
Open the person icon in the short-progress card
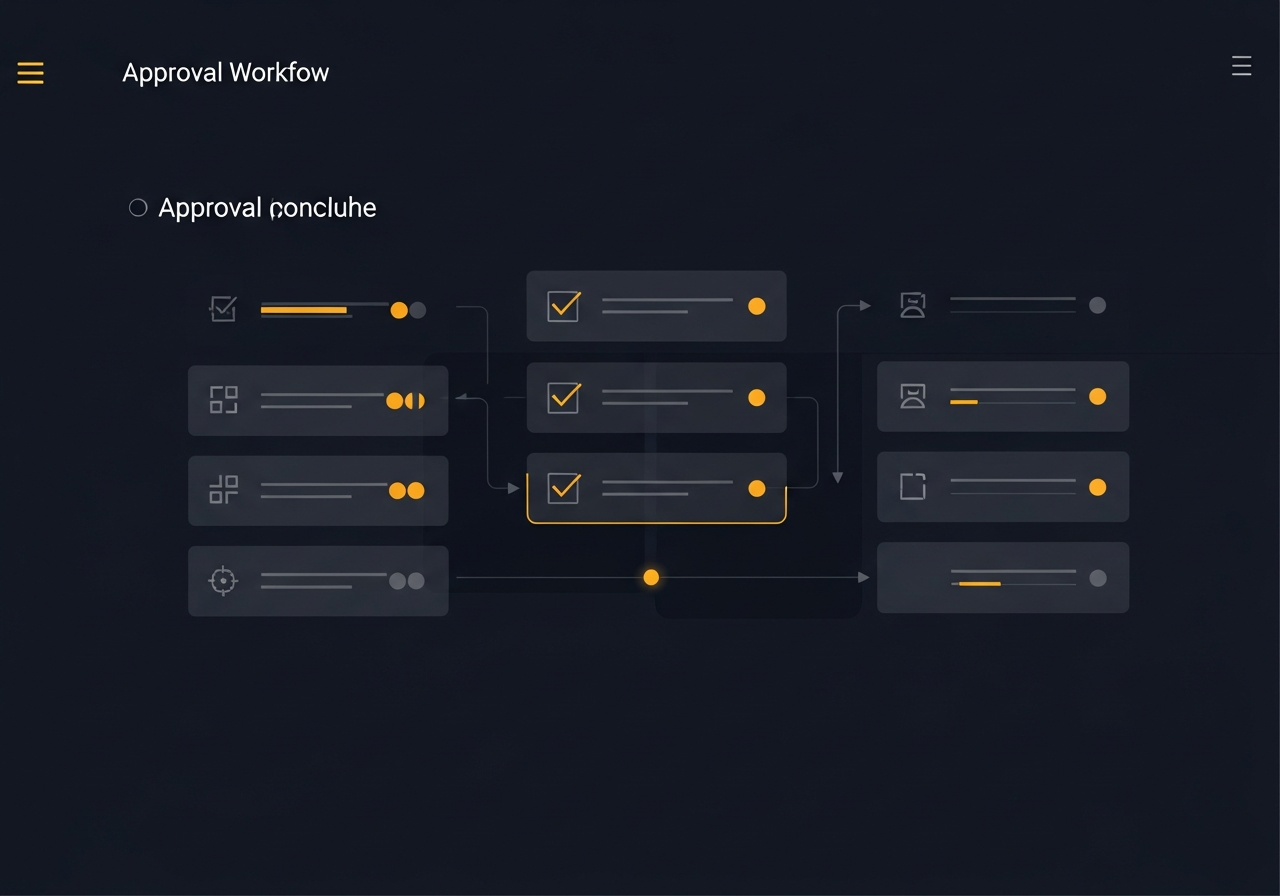tap(912, 397)
